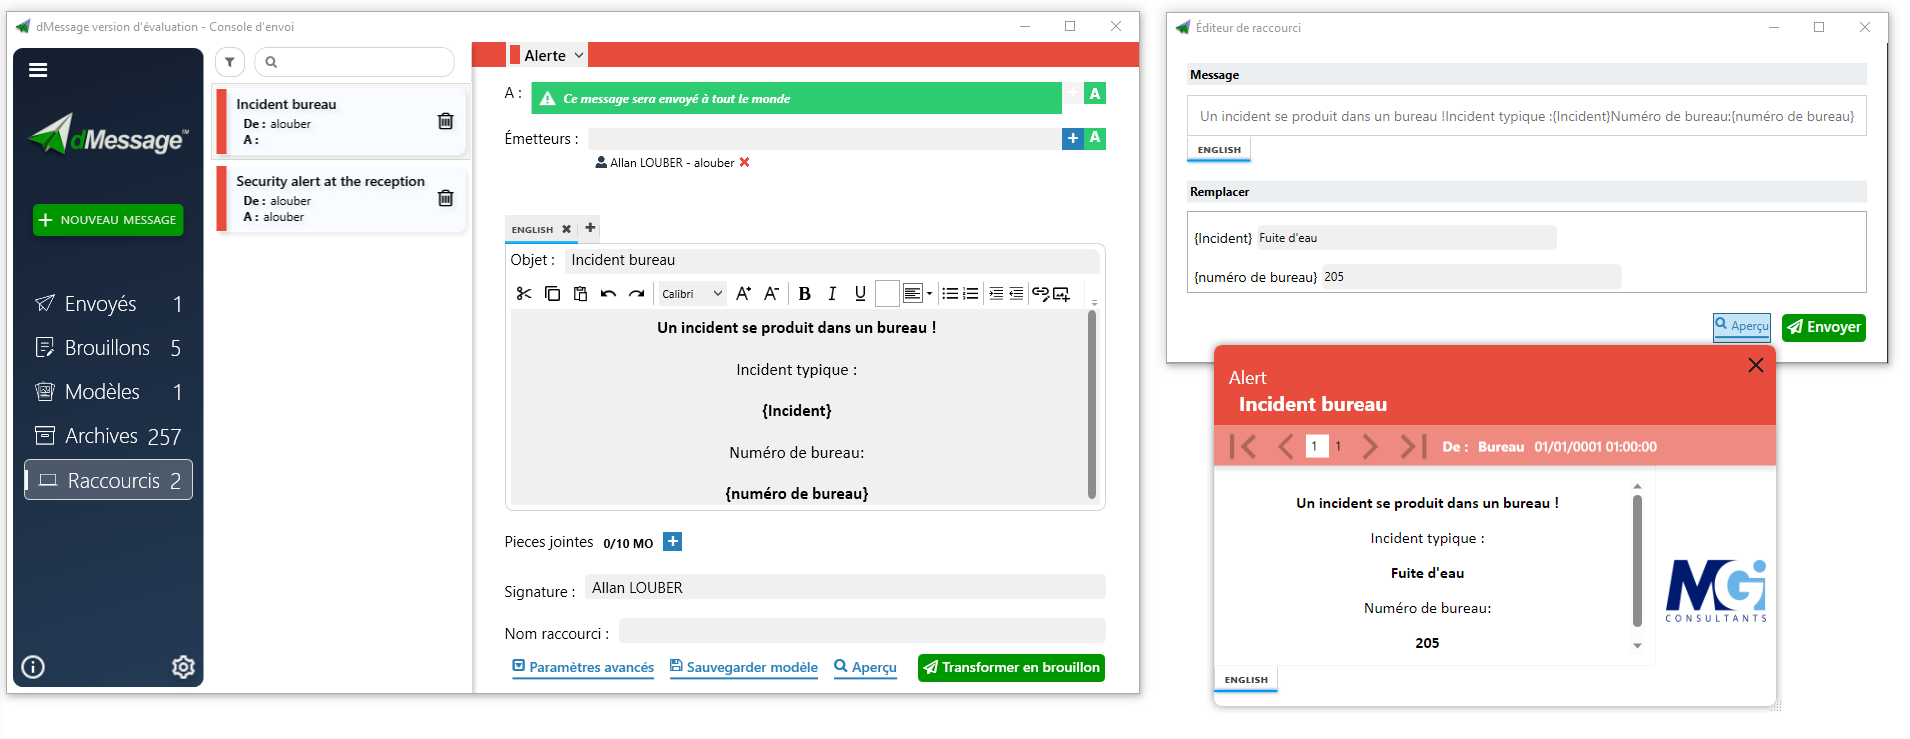1910x739 pixels.
Task: Click the Transformer en brouillon button
Action: [1011, 667]
